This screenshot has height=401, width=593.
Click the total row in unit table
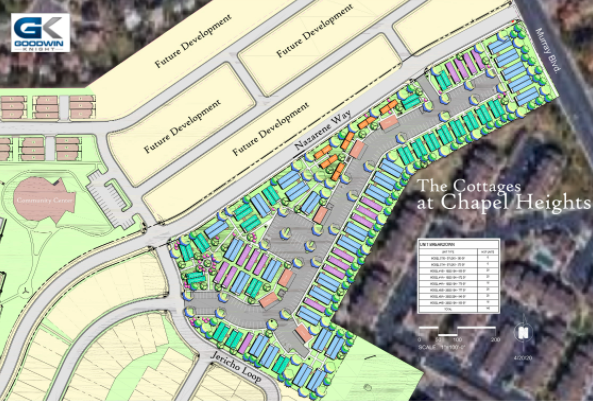pos(458,309)
